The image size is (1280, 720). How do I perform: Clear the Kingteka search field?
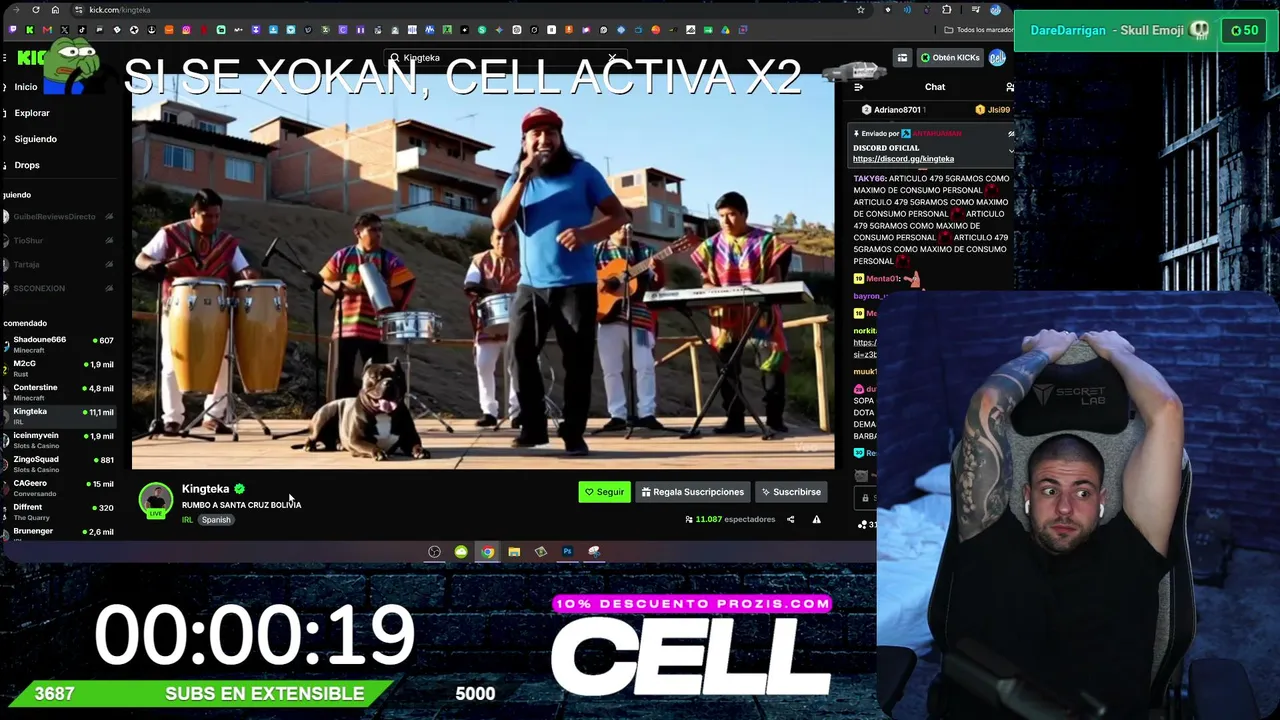[x=612, y=58]
